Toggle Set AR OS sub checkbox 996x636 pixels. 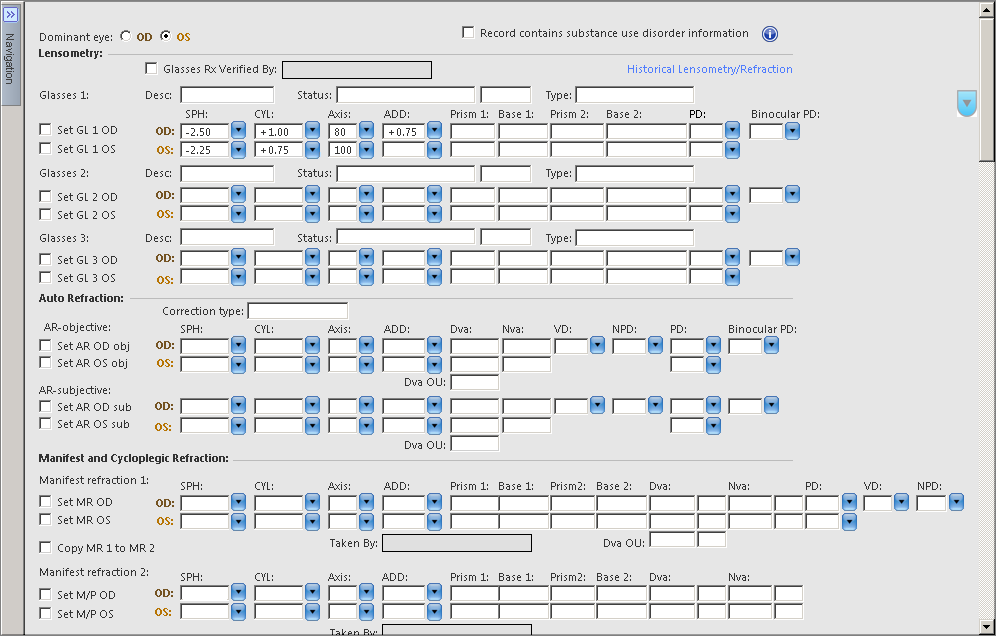45,424
